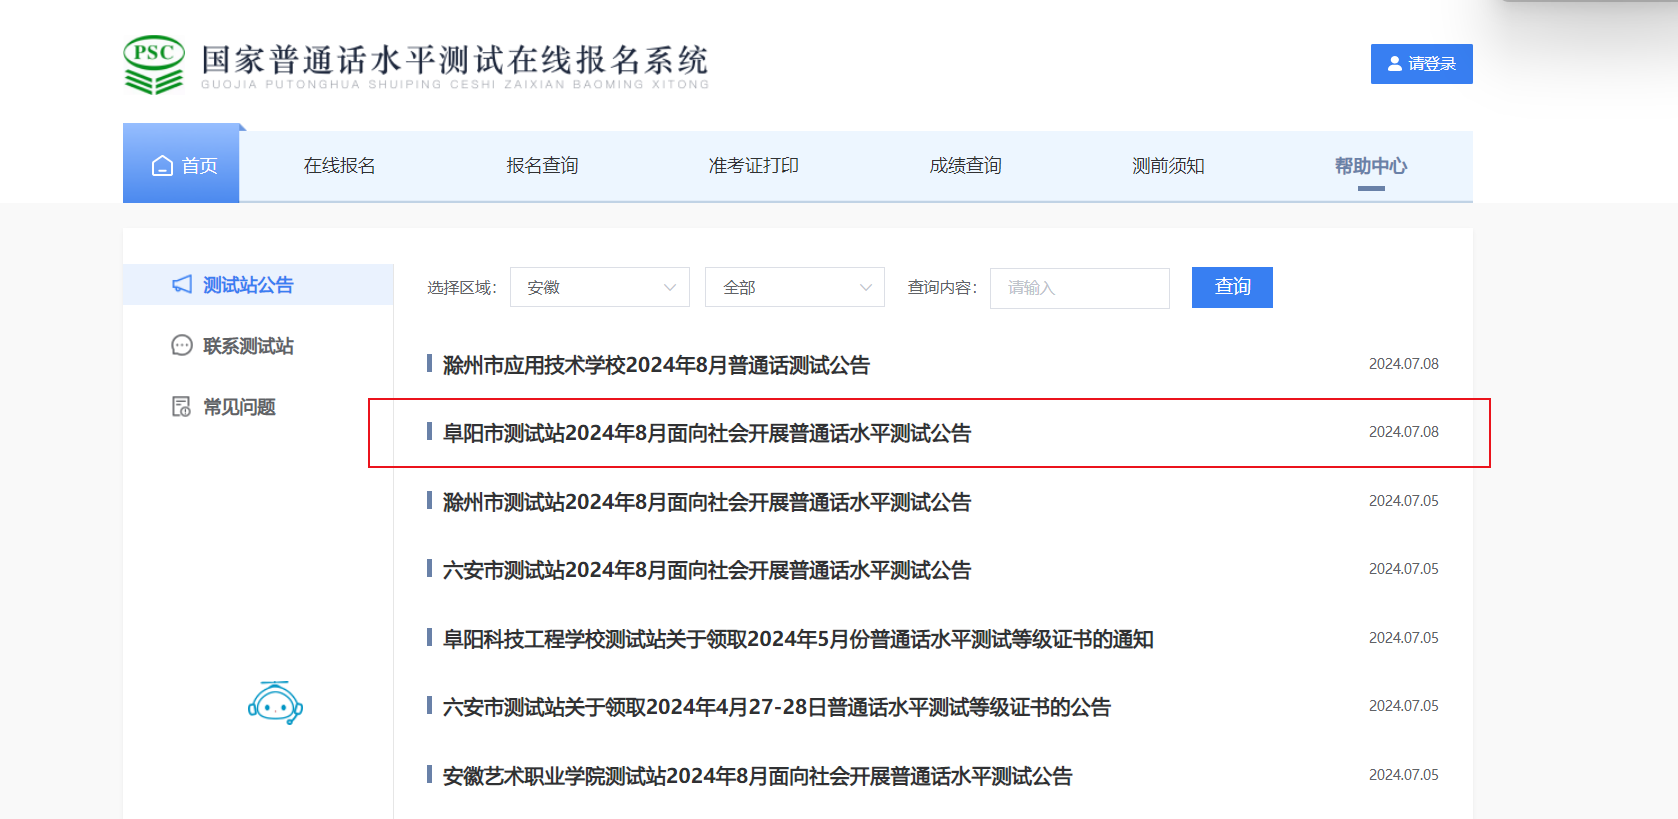Click the 查询内容 label
Image resolution: width=1678 pixels, height=819 pixels.
942,288
